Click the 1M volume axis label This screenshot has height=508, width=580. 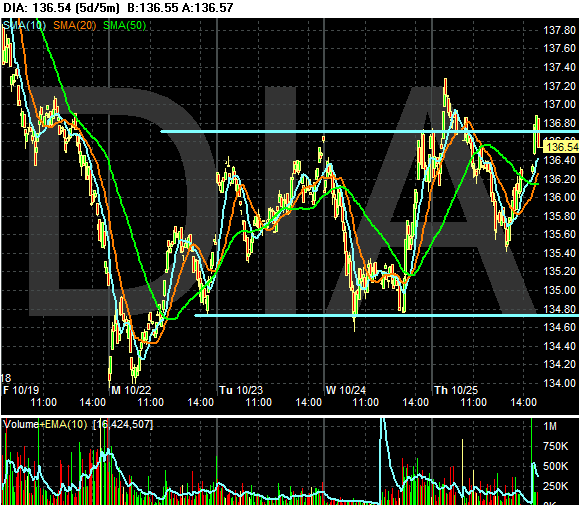coord(550,427)
